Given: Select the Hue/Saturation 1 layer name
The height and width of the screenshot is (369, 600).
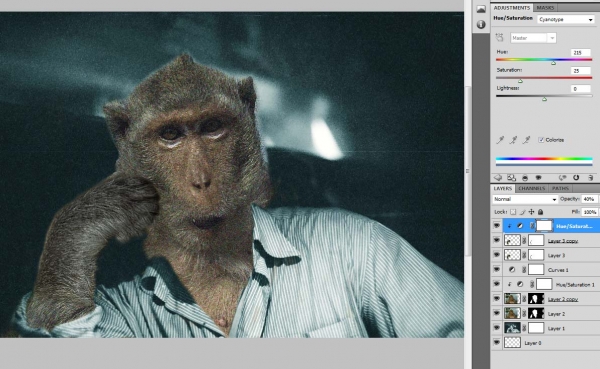Looking at the screenshot, I should click(x=575, y=285).
